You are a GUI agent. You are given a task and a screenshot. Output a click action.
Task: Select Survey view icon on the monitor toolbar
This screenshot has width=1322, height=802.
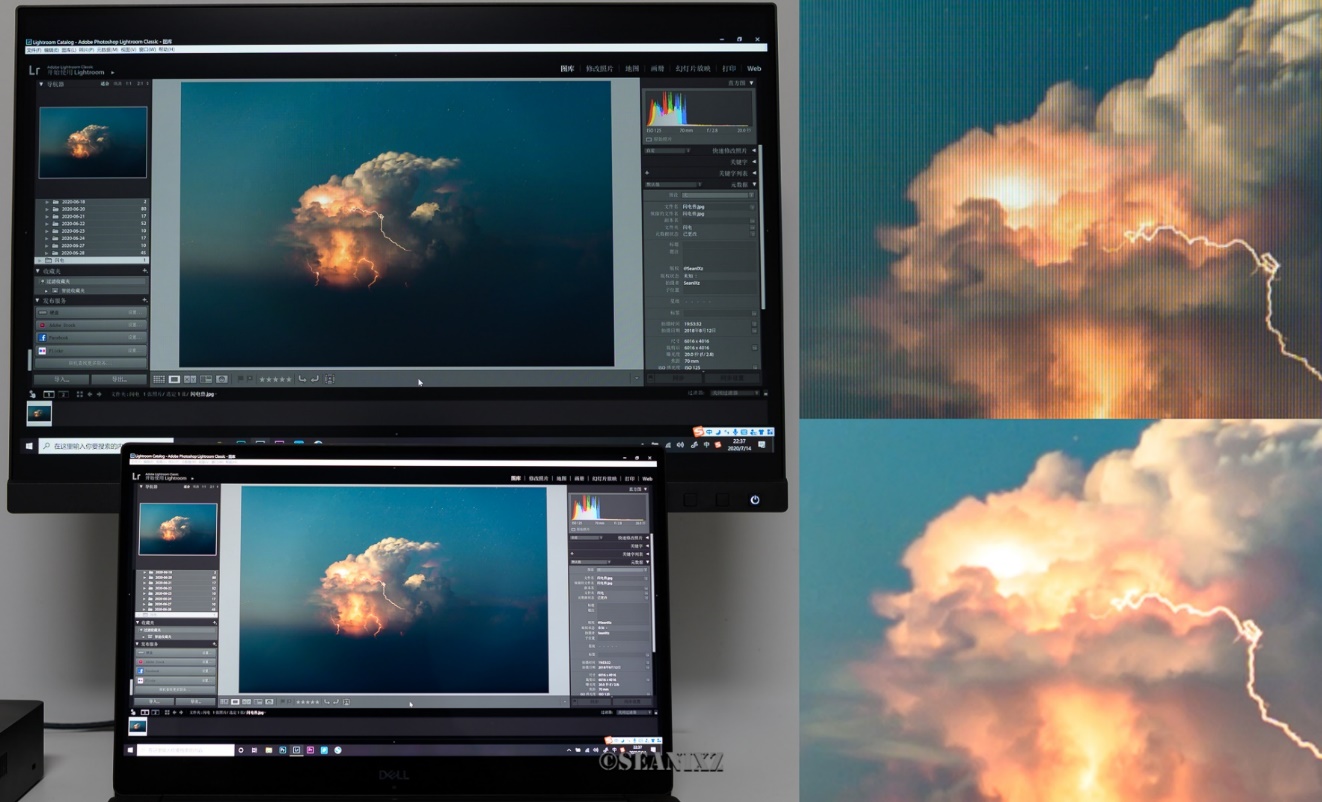point(206,379)
